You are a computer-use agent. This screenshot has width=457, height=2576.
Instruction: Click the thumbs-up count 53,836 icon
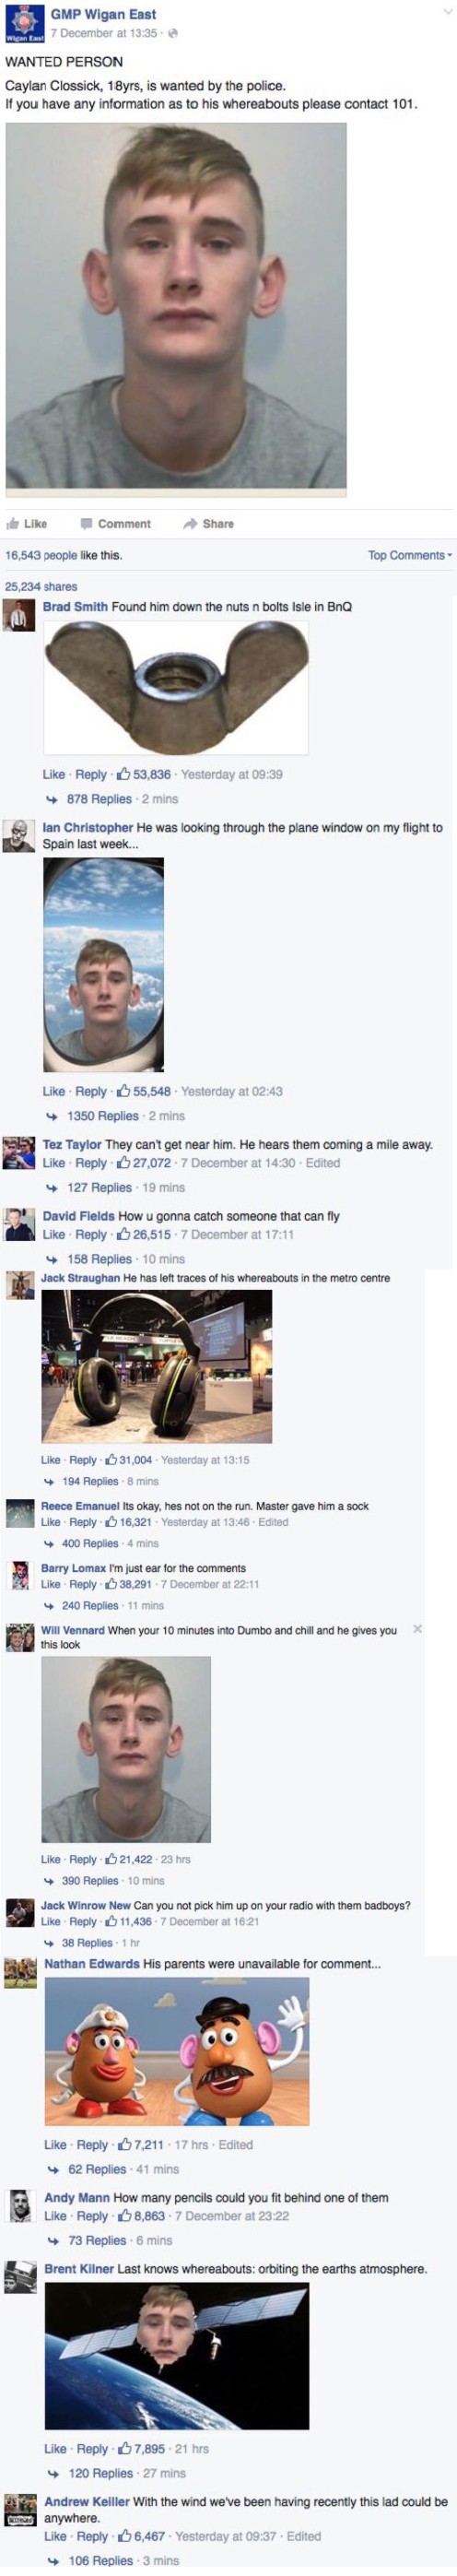(x=124, y=774)
